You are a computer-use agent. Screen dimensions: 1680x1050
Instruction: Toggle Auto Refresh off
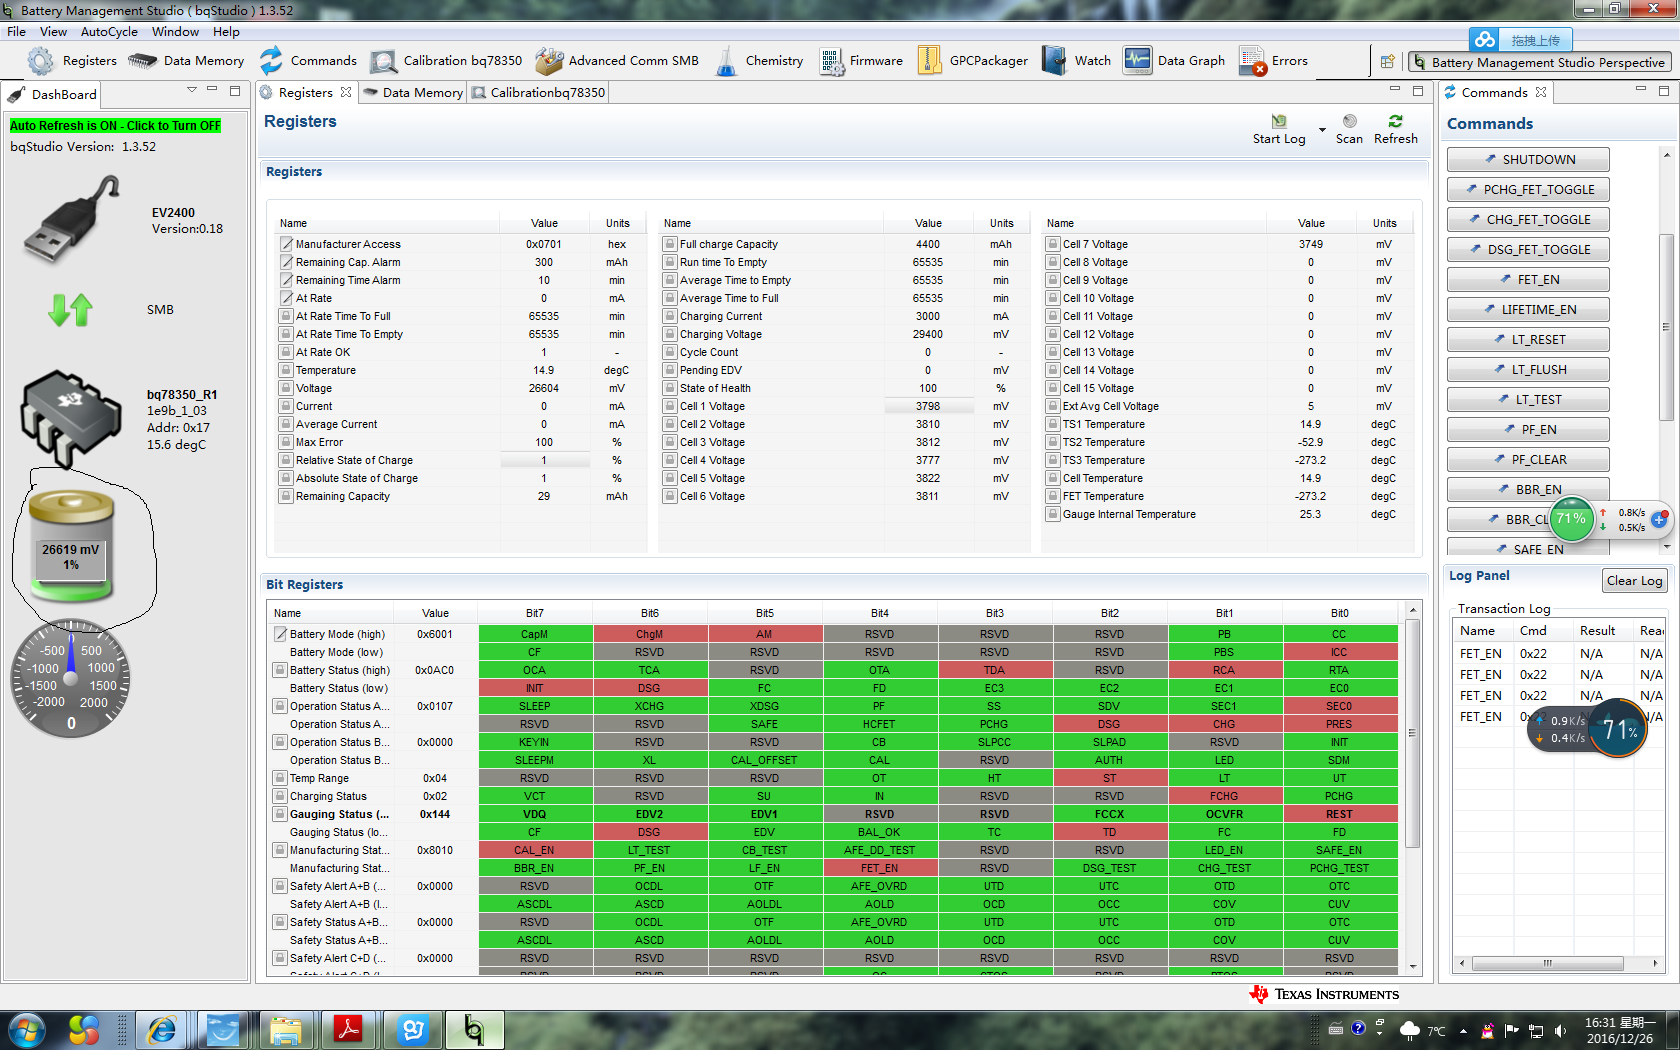115,126
